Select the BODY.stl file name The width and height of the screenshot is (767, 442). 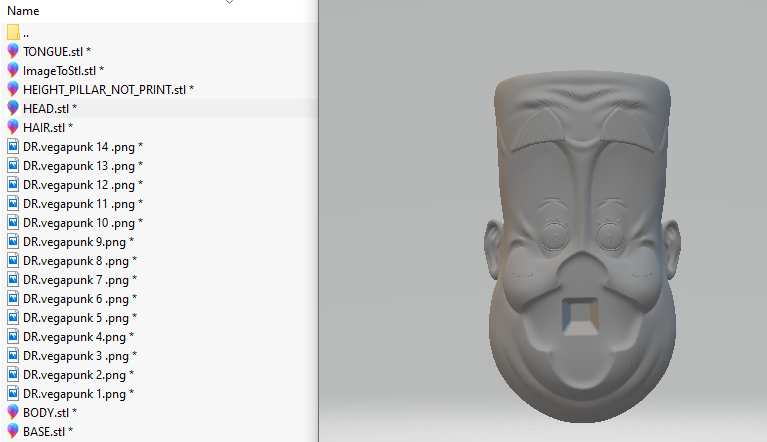pyautogui.click(x=50, y=413)
